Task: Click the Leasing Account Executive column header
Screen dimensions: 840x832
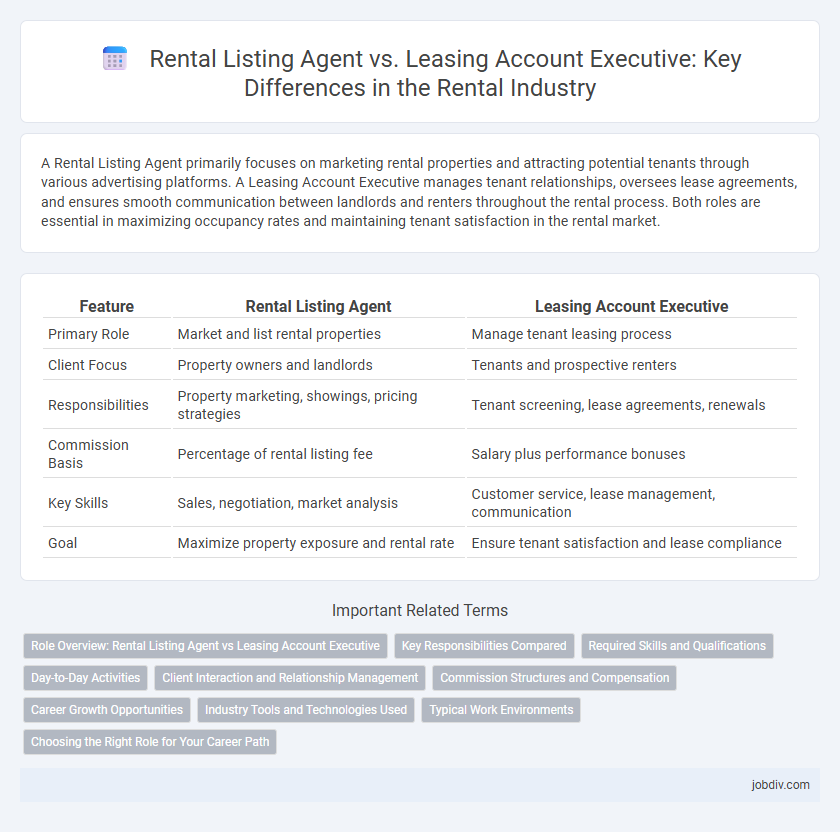Action: (632, 306)
